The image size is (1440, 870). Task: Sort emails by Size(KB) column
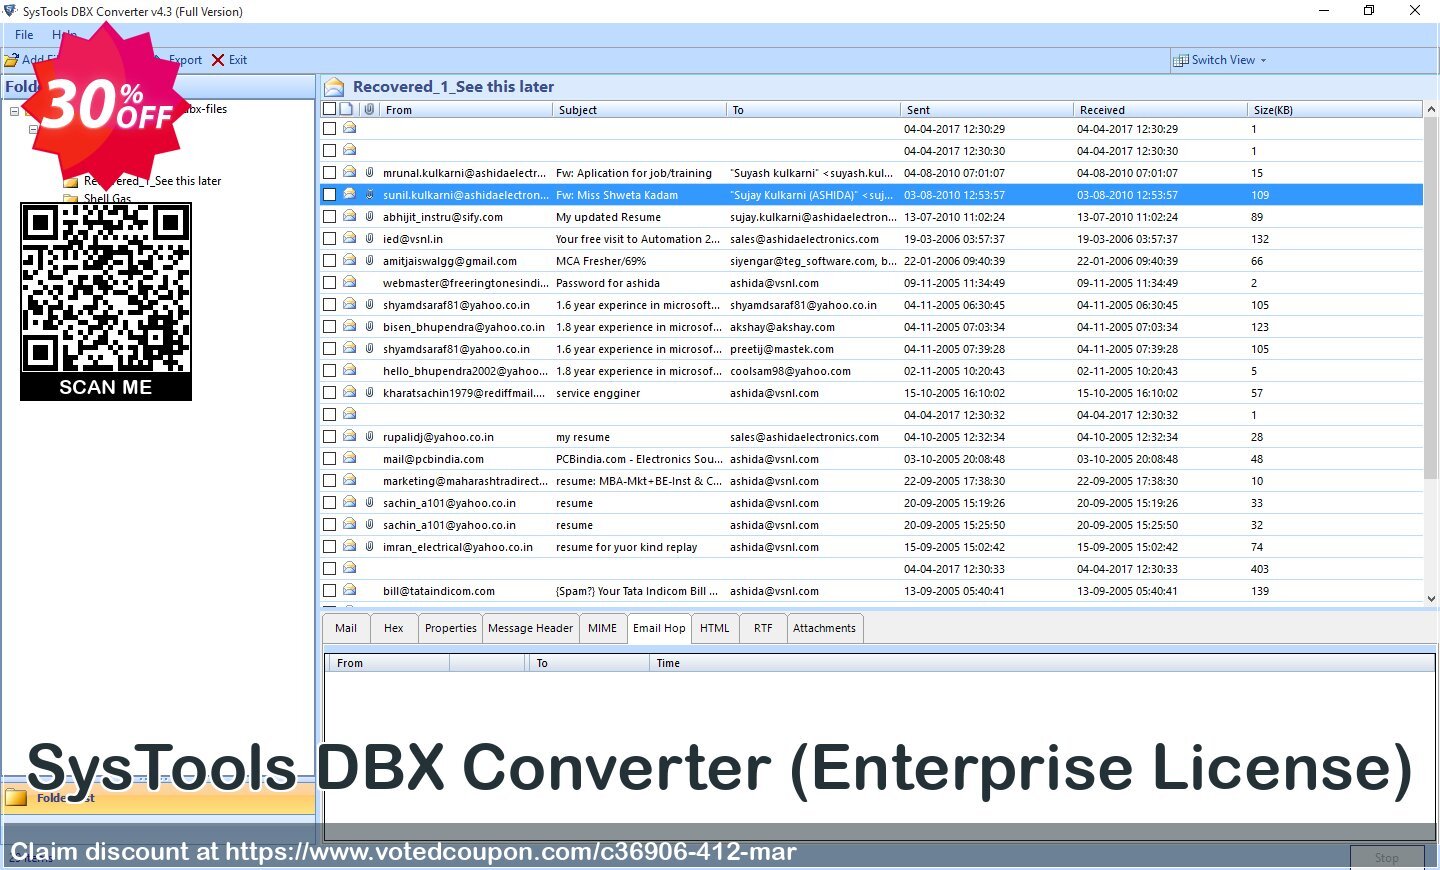1334,110
